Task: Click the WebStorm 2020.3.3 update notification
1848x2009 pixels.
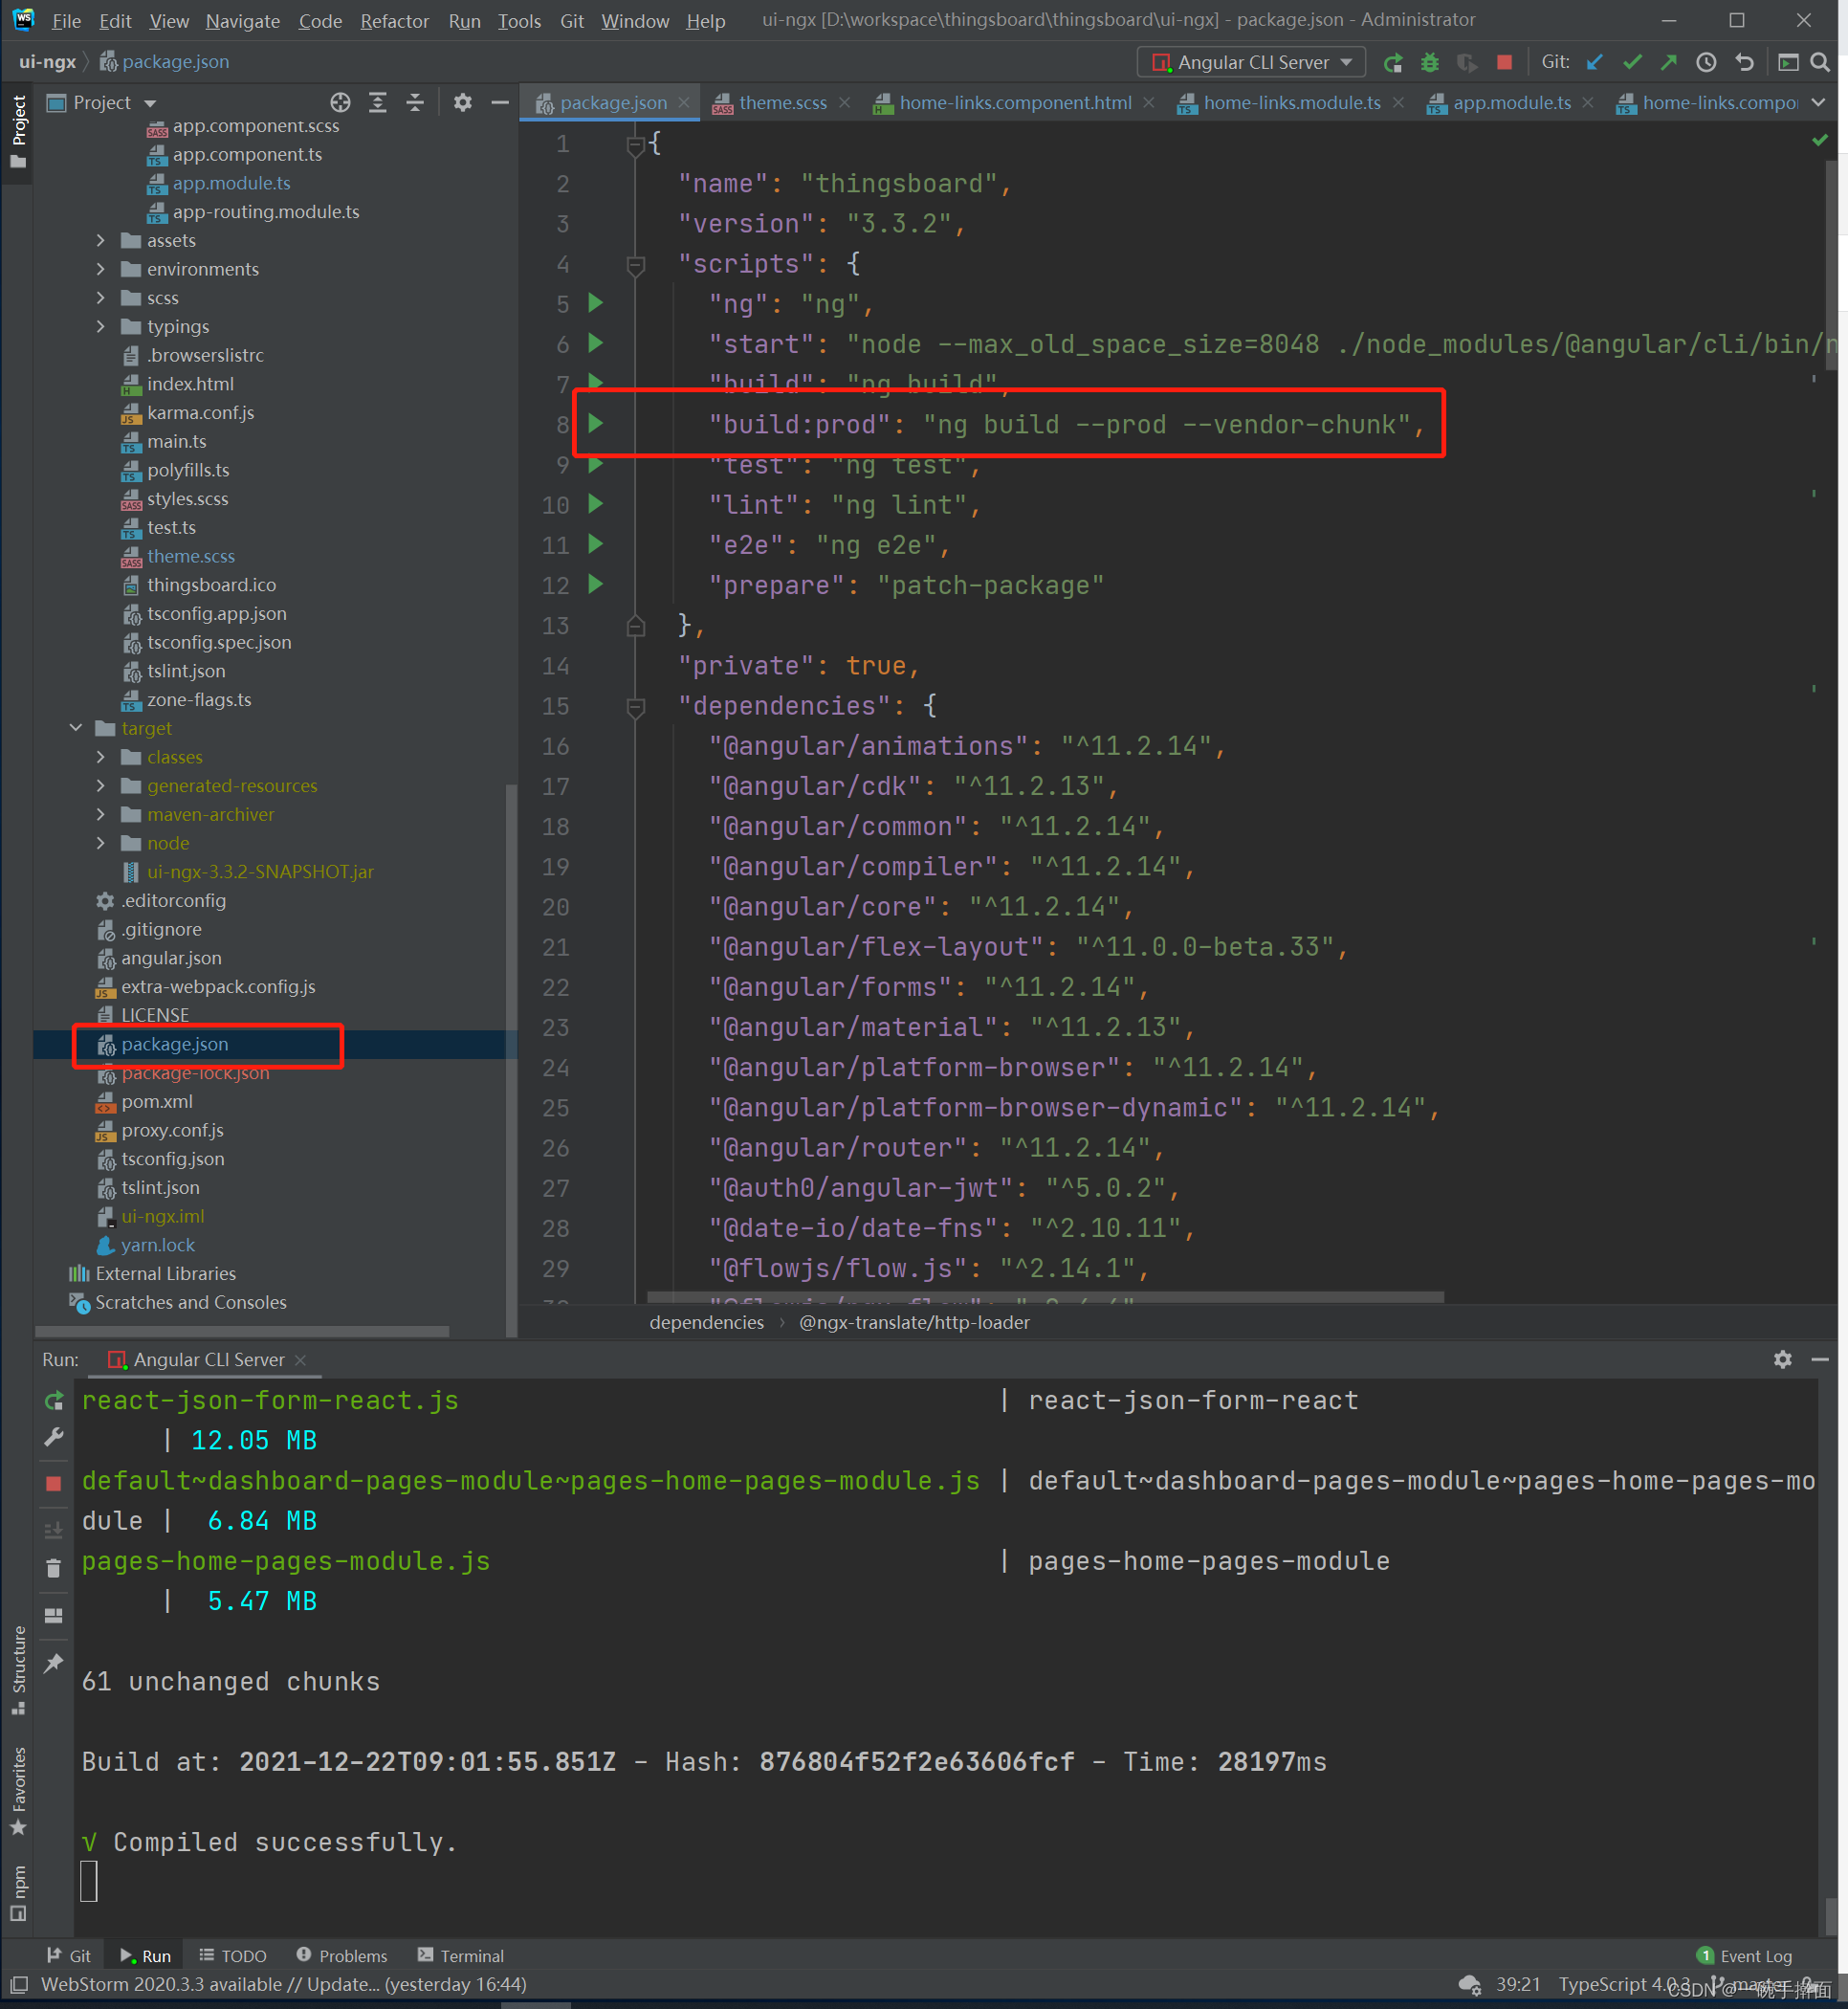Action: pyautogui.click(x=283, y=1984)
